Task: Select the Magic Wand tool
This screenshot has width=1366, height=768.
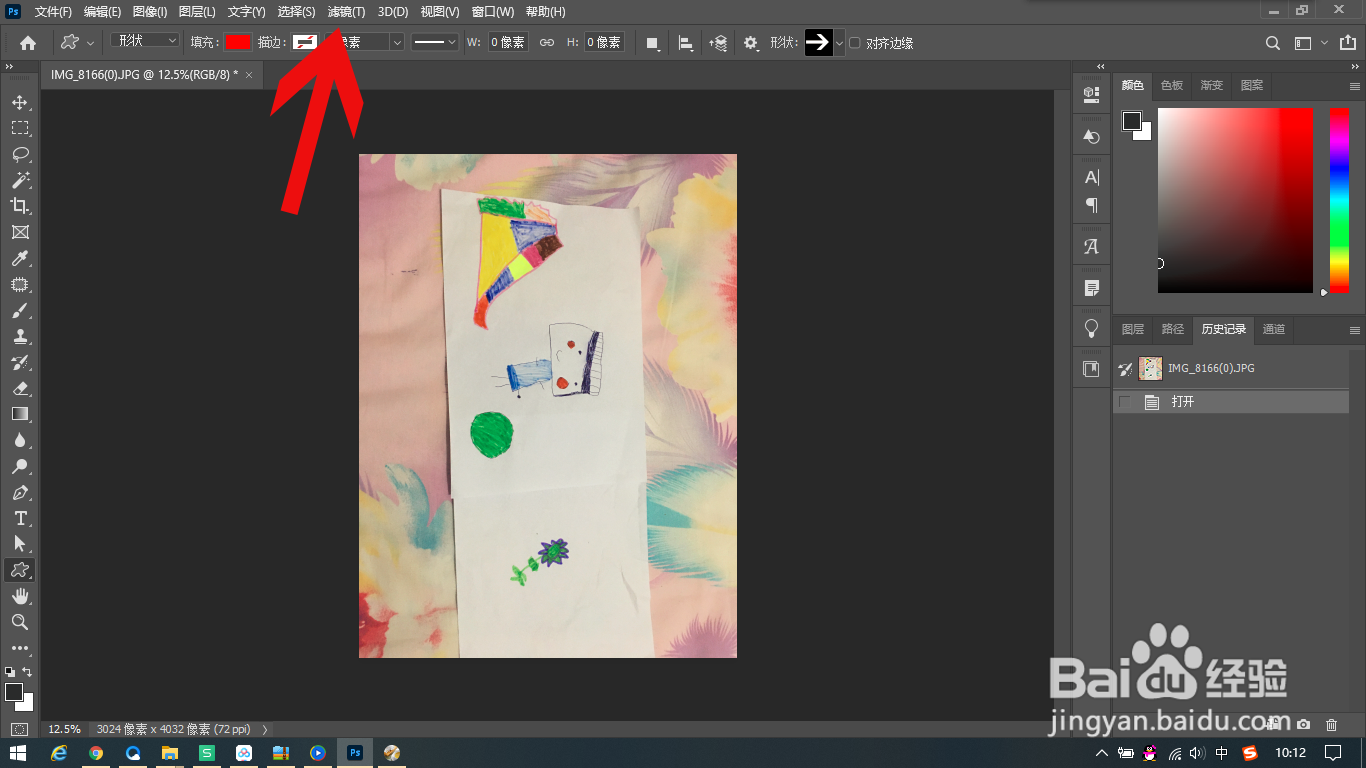Action: click(20, 180)
